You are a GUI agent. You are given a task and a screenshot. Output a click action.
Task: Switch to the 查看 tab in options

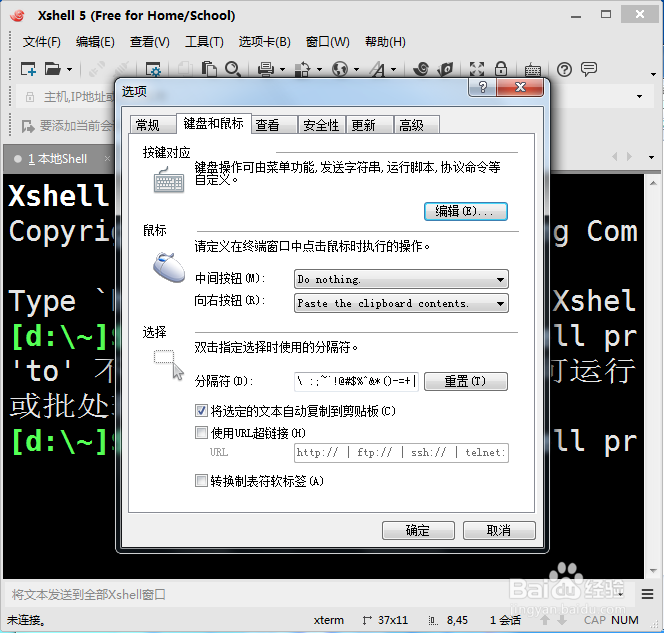pyautogui.click(x=274, y=125)
